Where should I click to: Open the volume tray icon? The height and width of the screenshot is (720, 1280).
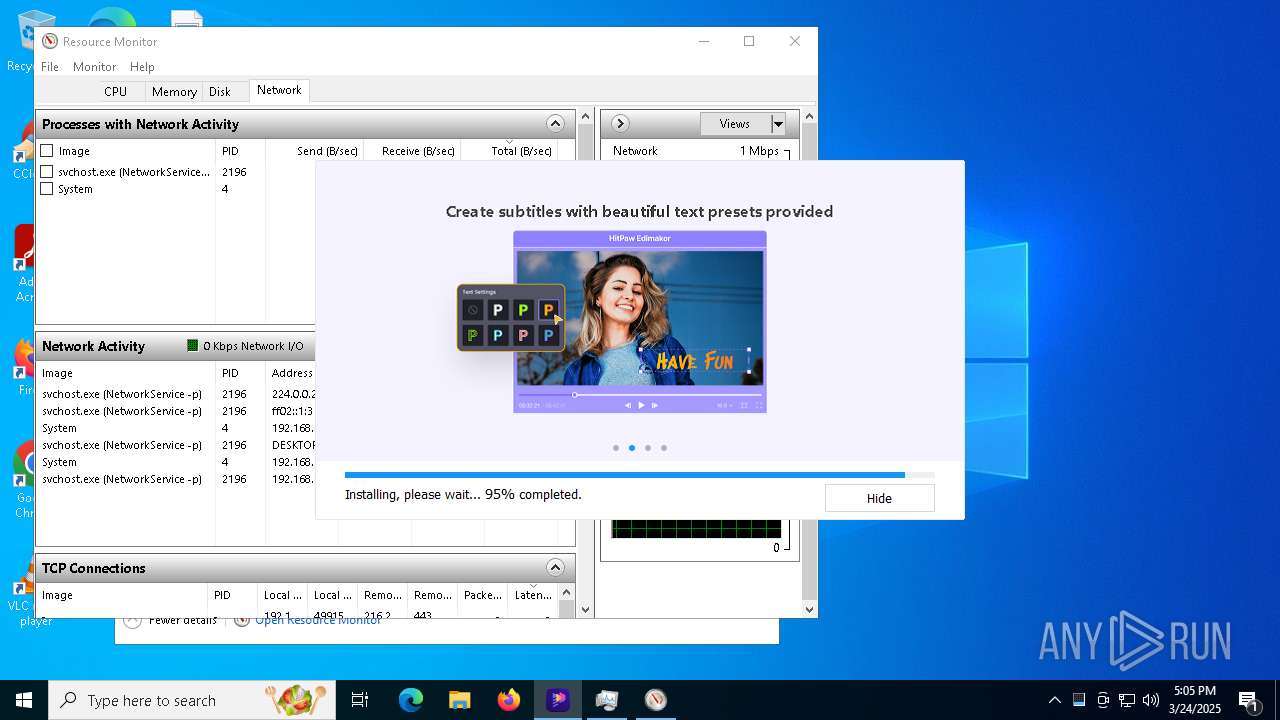[1151, 700]
